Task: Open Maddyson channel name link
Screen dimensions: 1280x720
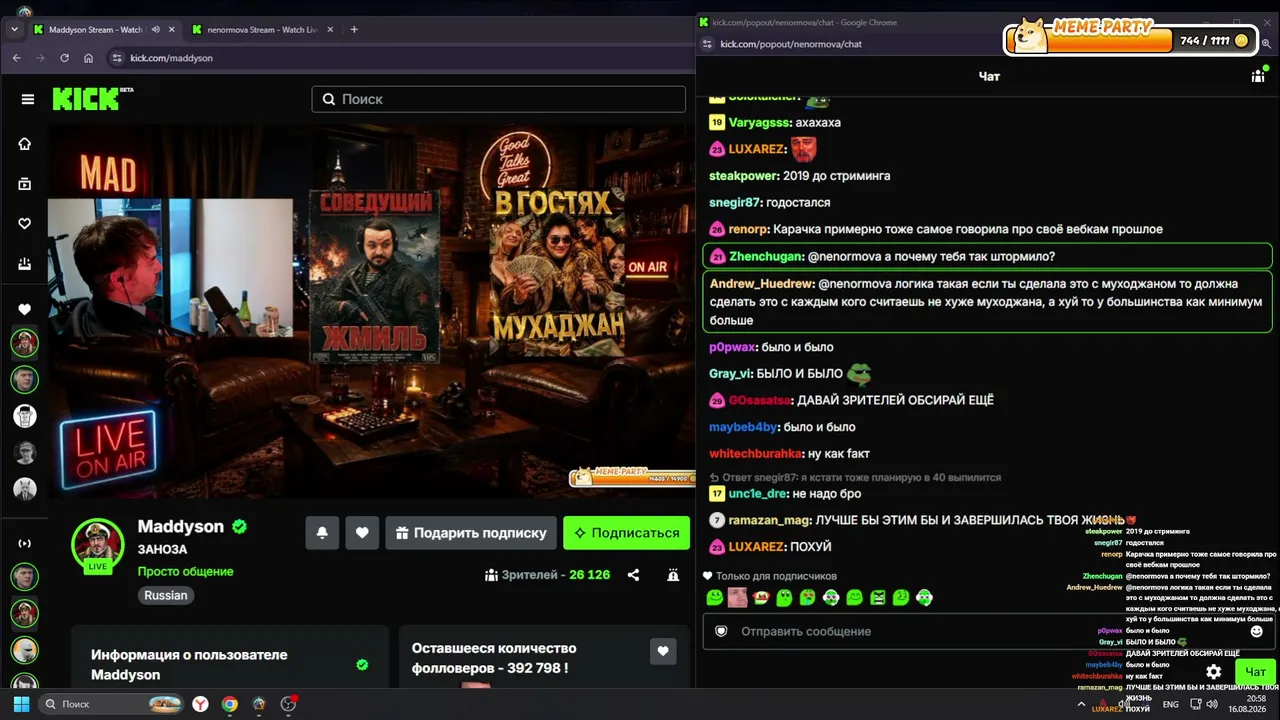Action: [181, 526]
